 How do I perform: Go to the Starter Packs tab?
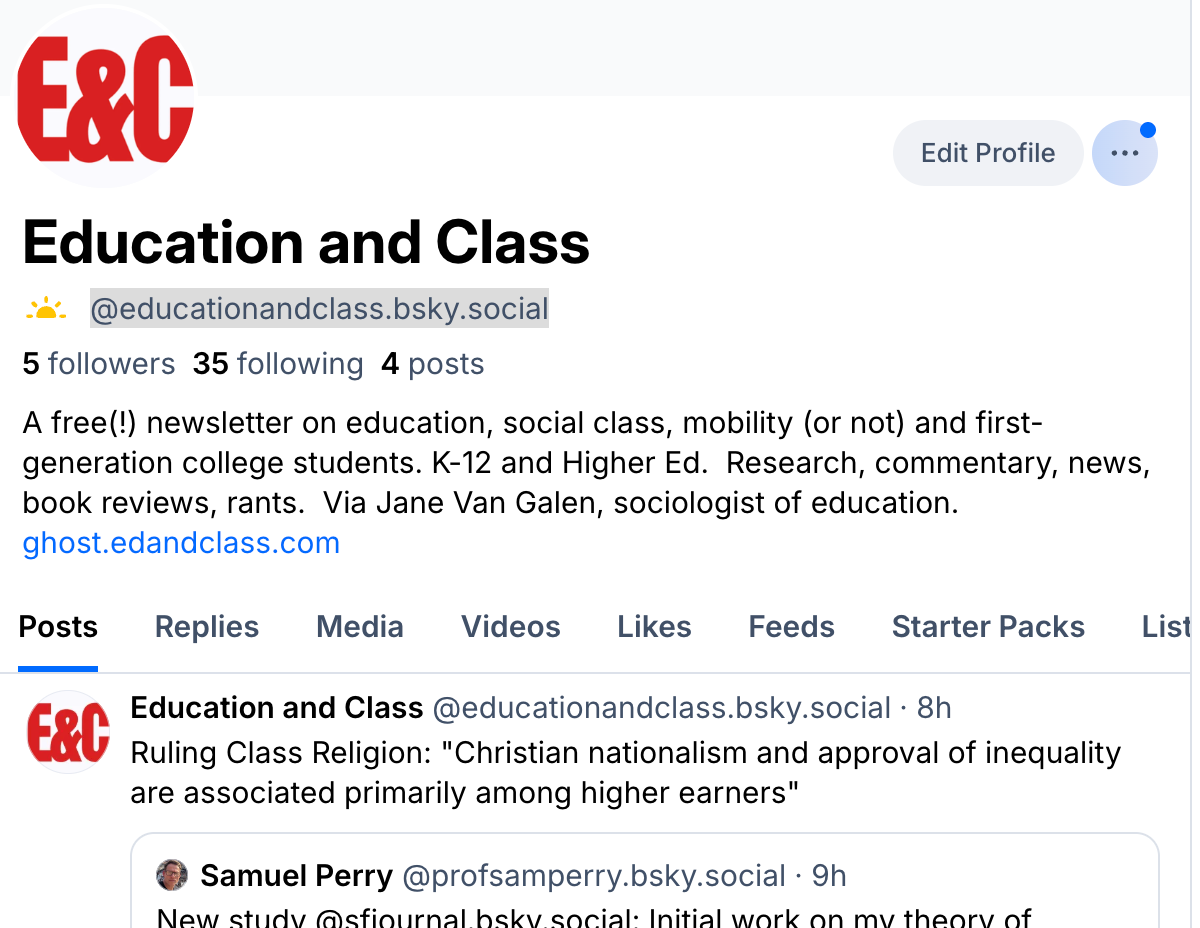pos(988,627)
